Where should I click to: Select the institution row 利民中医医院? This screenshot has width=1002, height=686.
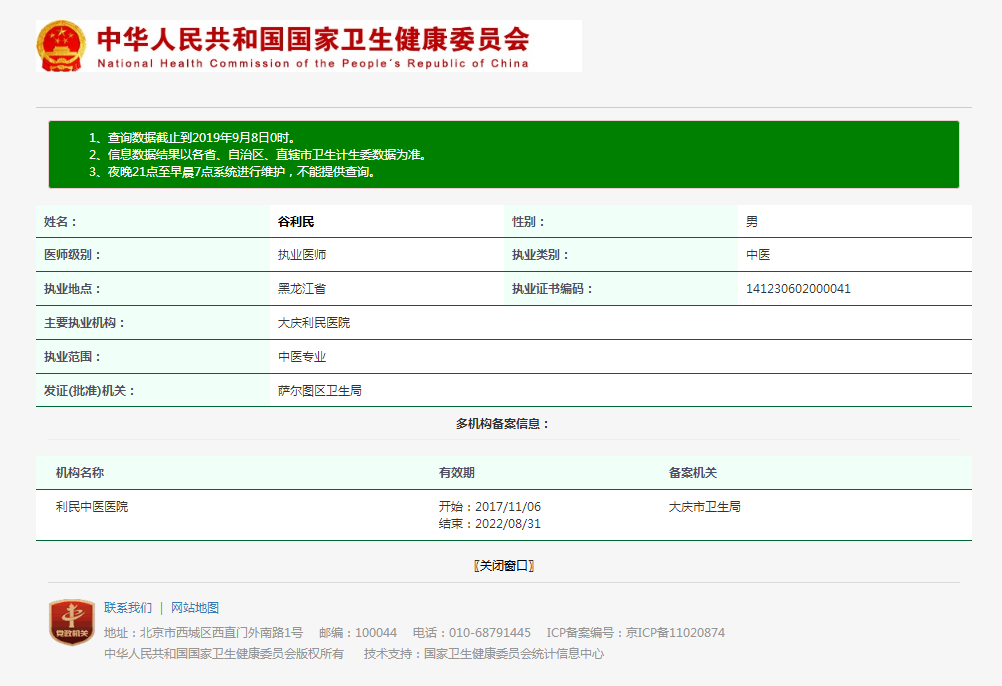92,507
